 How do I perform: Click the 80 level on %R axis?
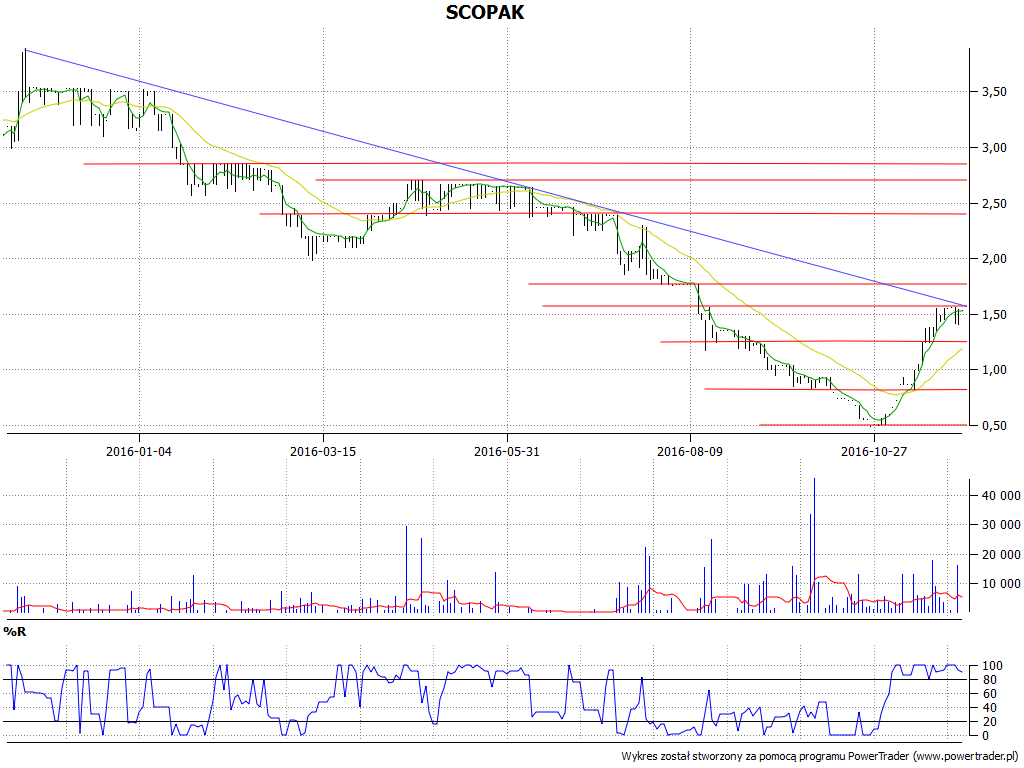(988, 680)
